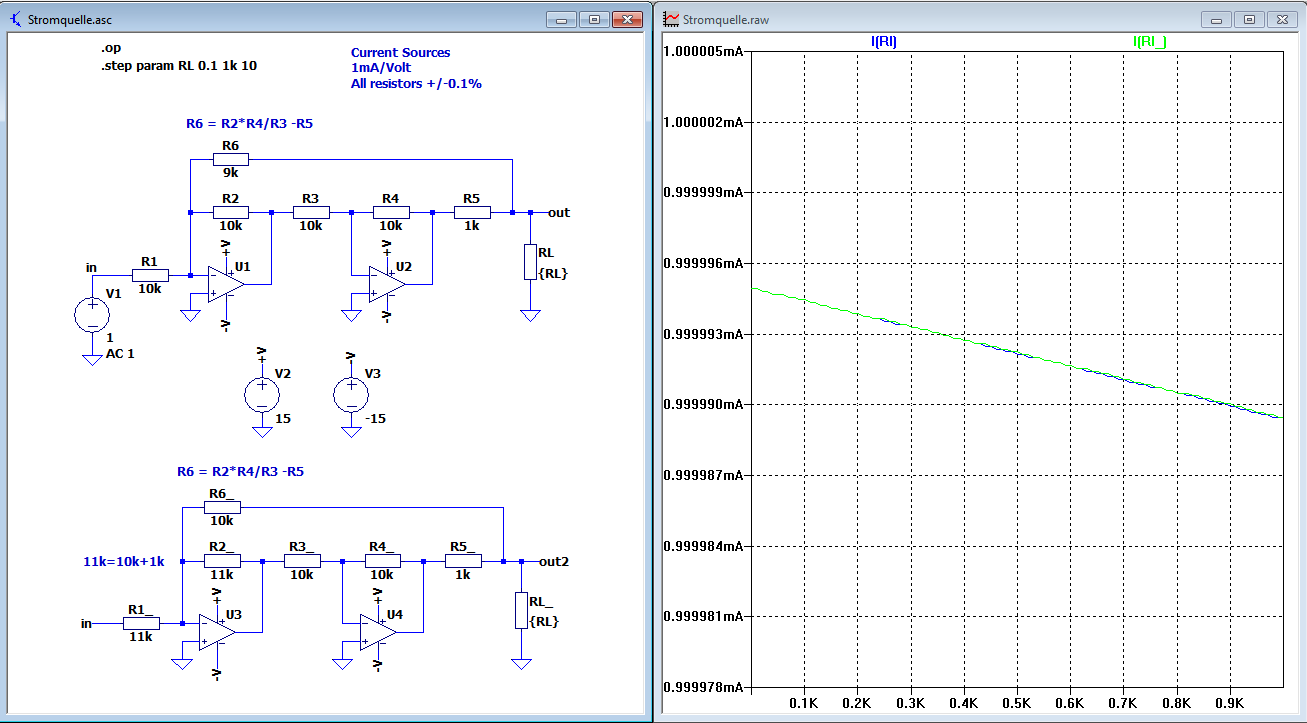Click the '-15' value of V3

(x=374, y=418)
